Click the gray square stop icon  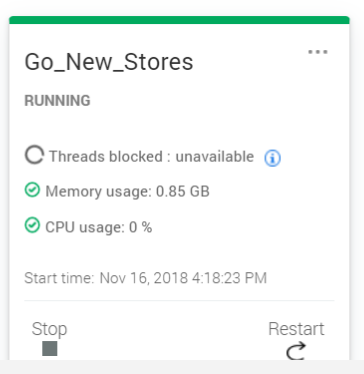(x=50, y=348)
